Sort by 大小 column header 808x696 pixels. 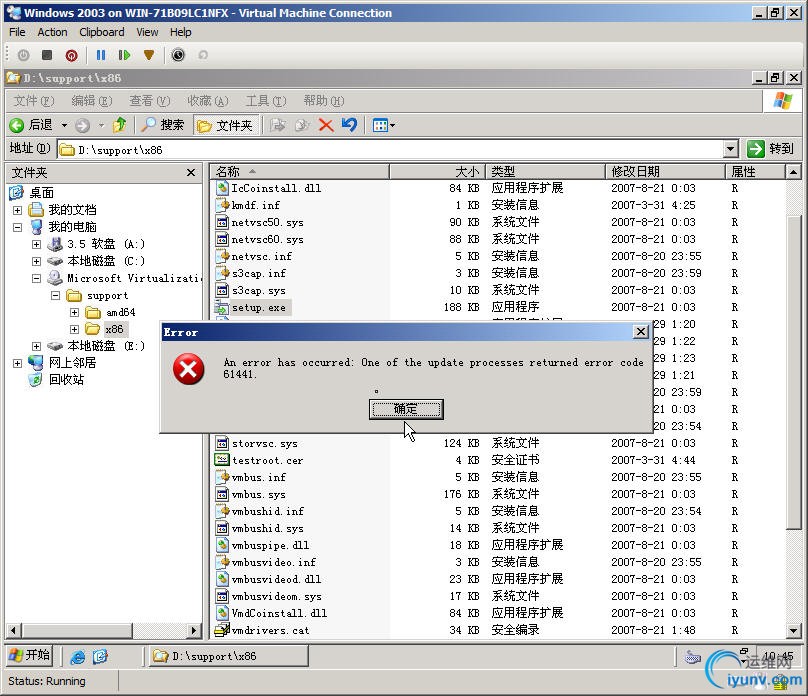437,172
